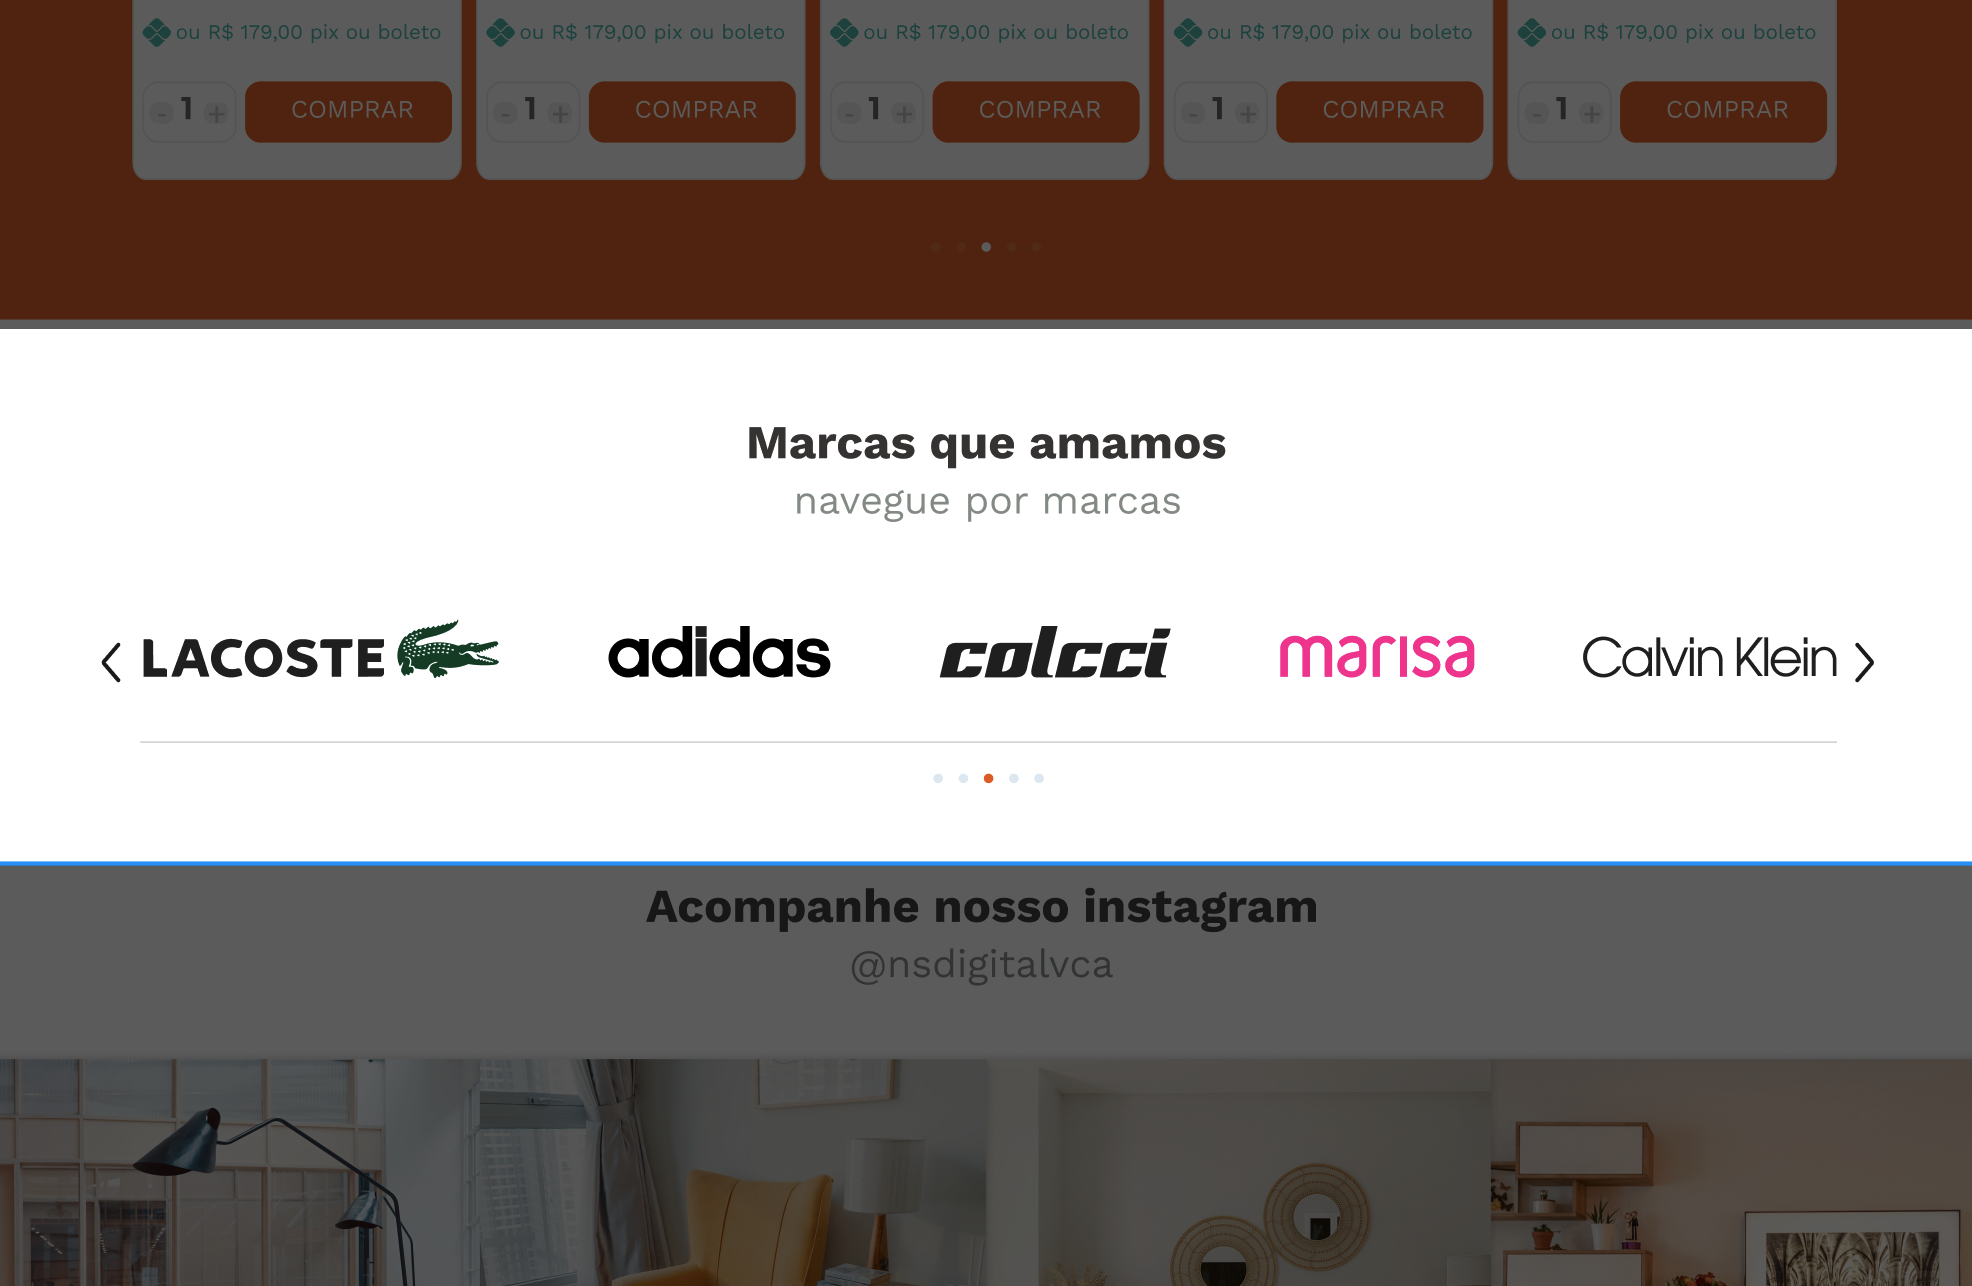Screen dimensions: 1972x1286
Task: Open the @nsdigitalvca Instagram handle
Action: [x=981, y=965]
